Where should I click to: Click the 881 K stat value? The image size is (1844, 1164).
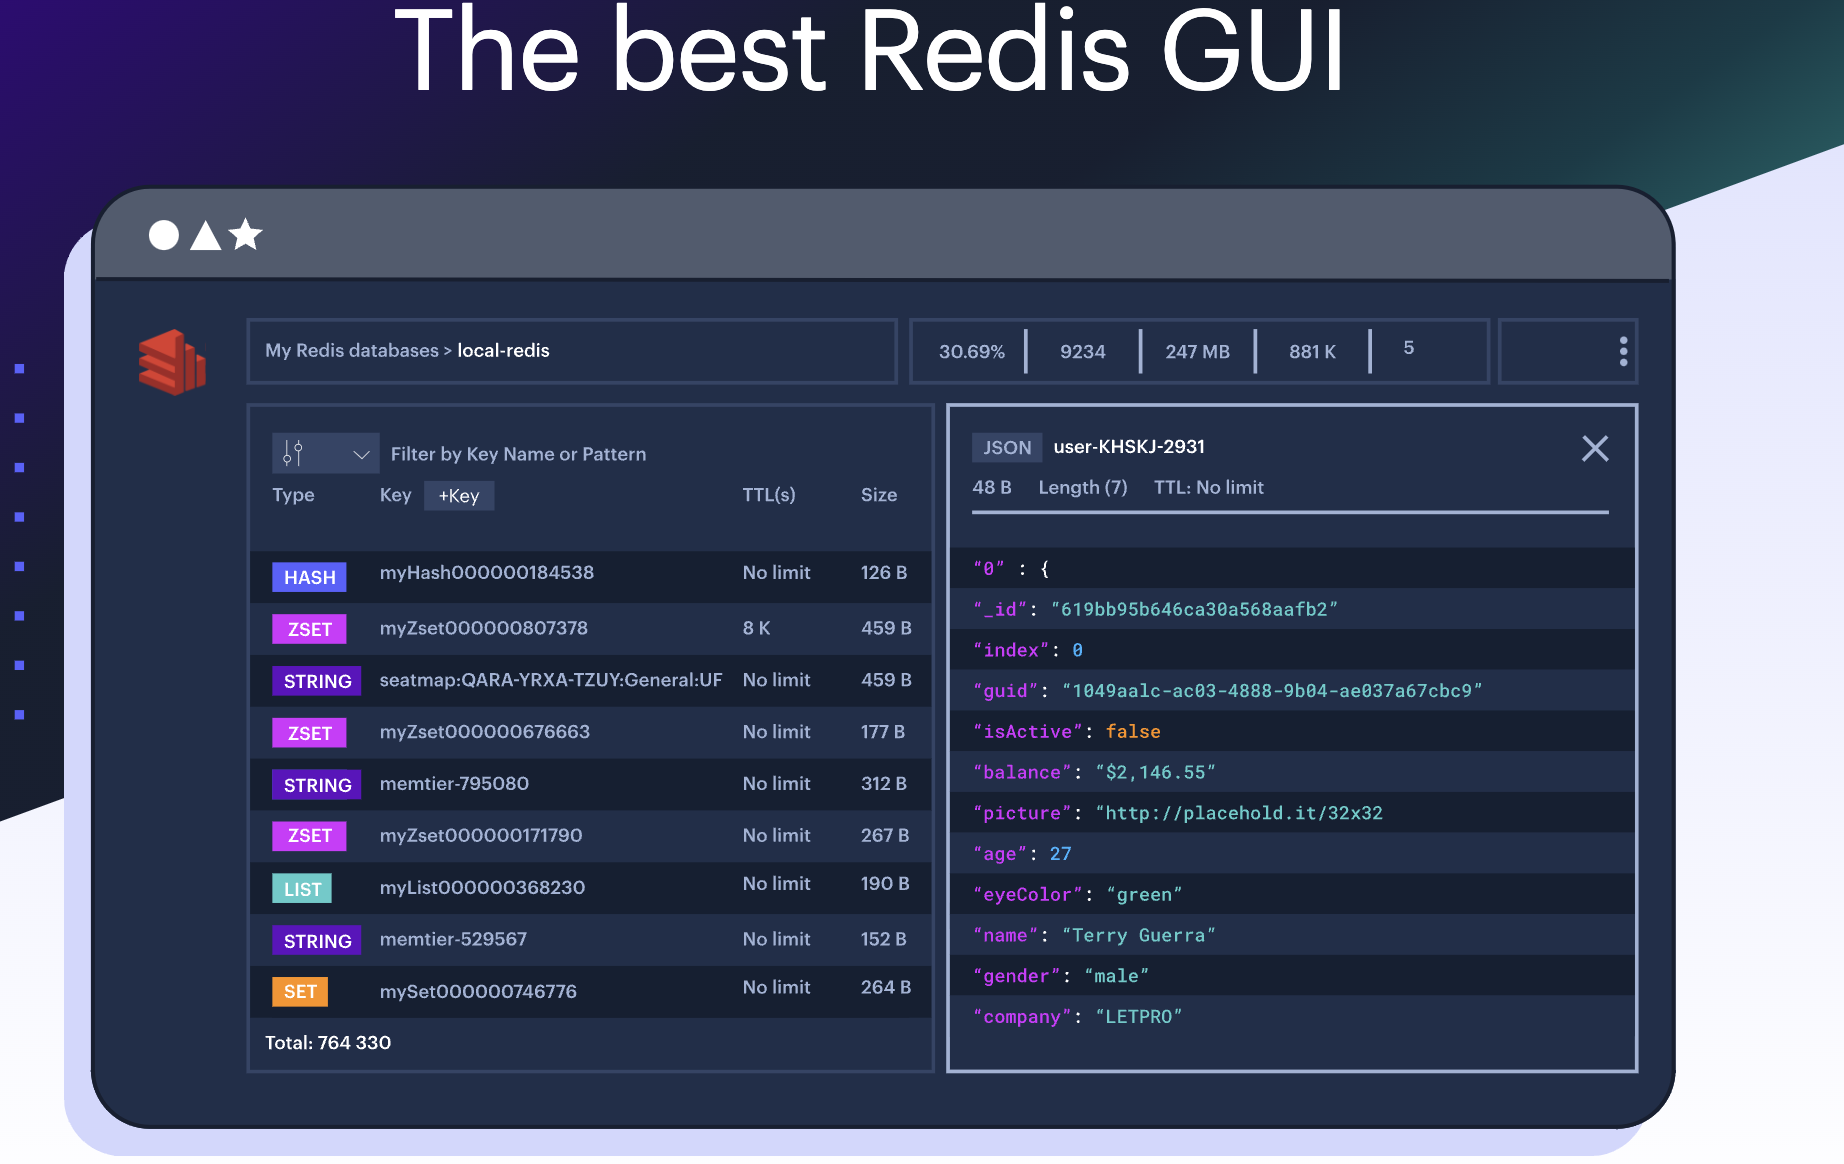pos(1312,352)
